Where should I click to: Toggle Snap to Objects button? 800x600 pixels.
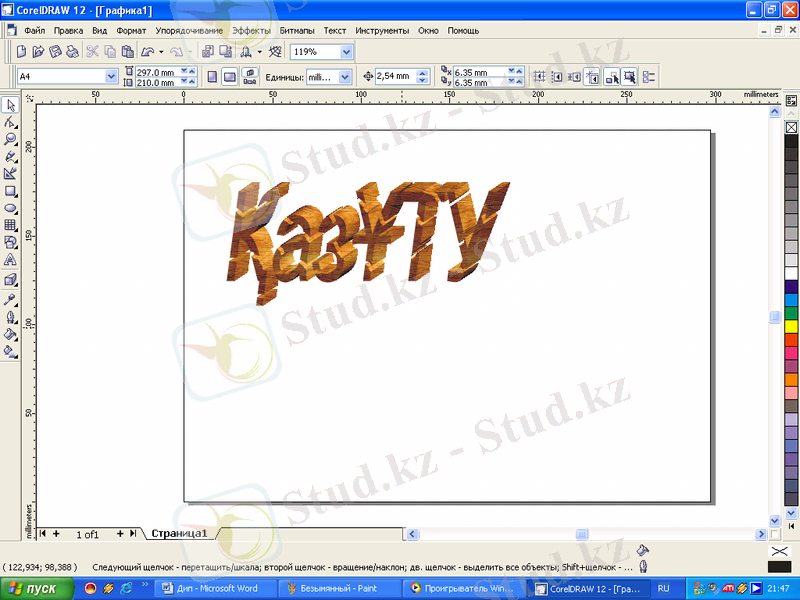(x=574, y=77)
